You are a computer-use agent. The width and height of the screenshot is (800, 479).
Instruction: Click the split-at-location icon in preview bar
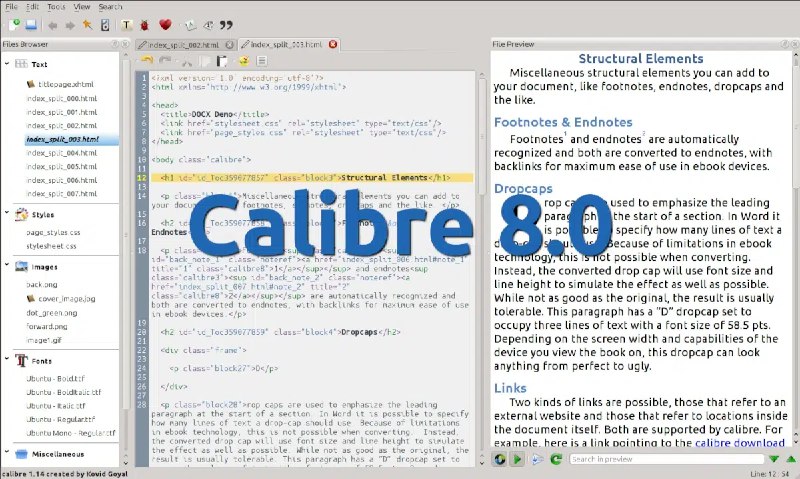coord(537,459)
